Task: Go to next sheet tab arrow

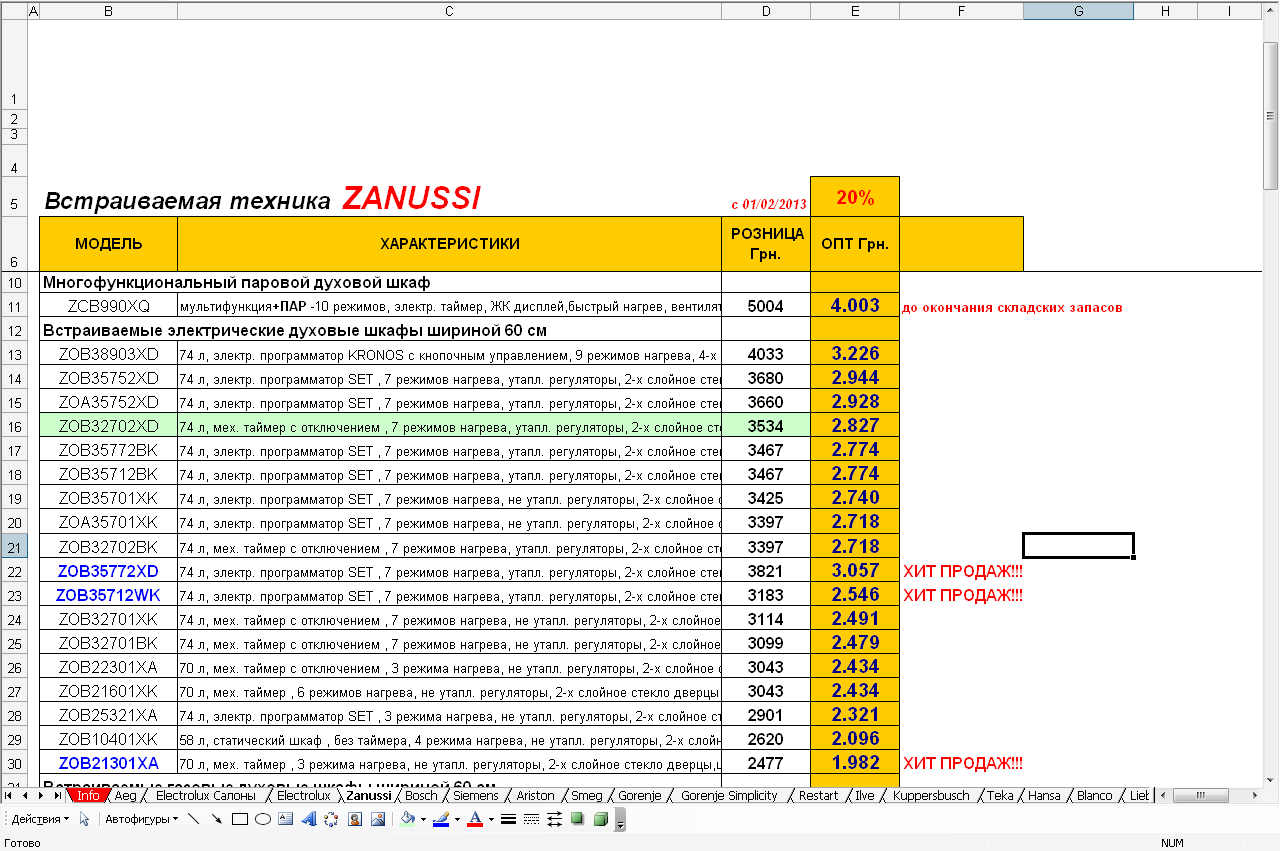Action: point(41,796)
